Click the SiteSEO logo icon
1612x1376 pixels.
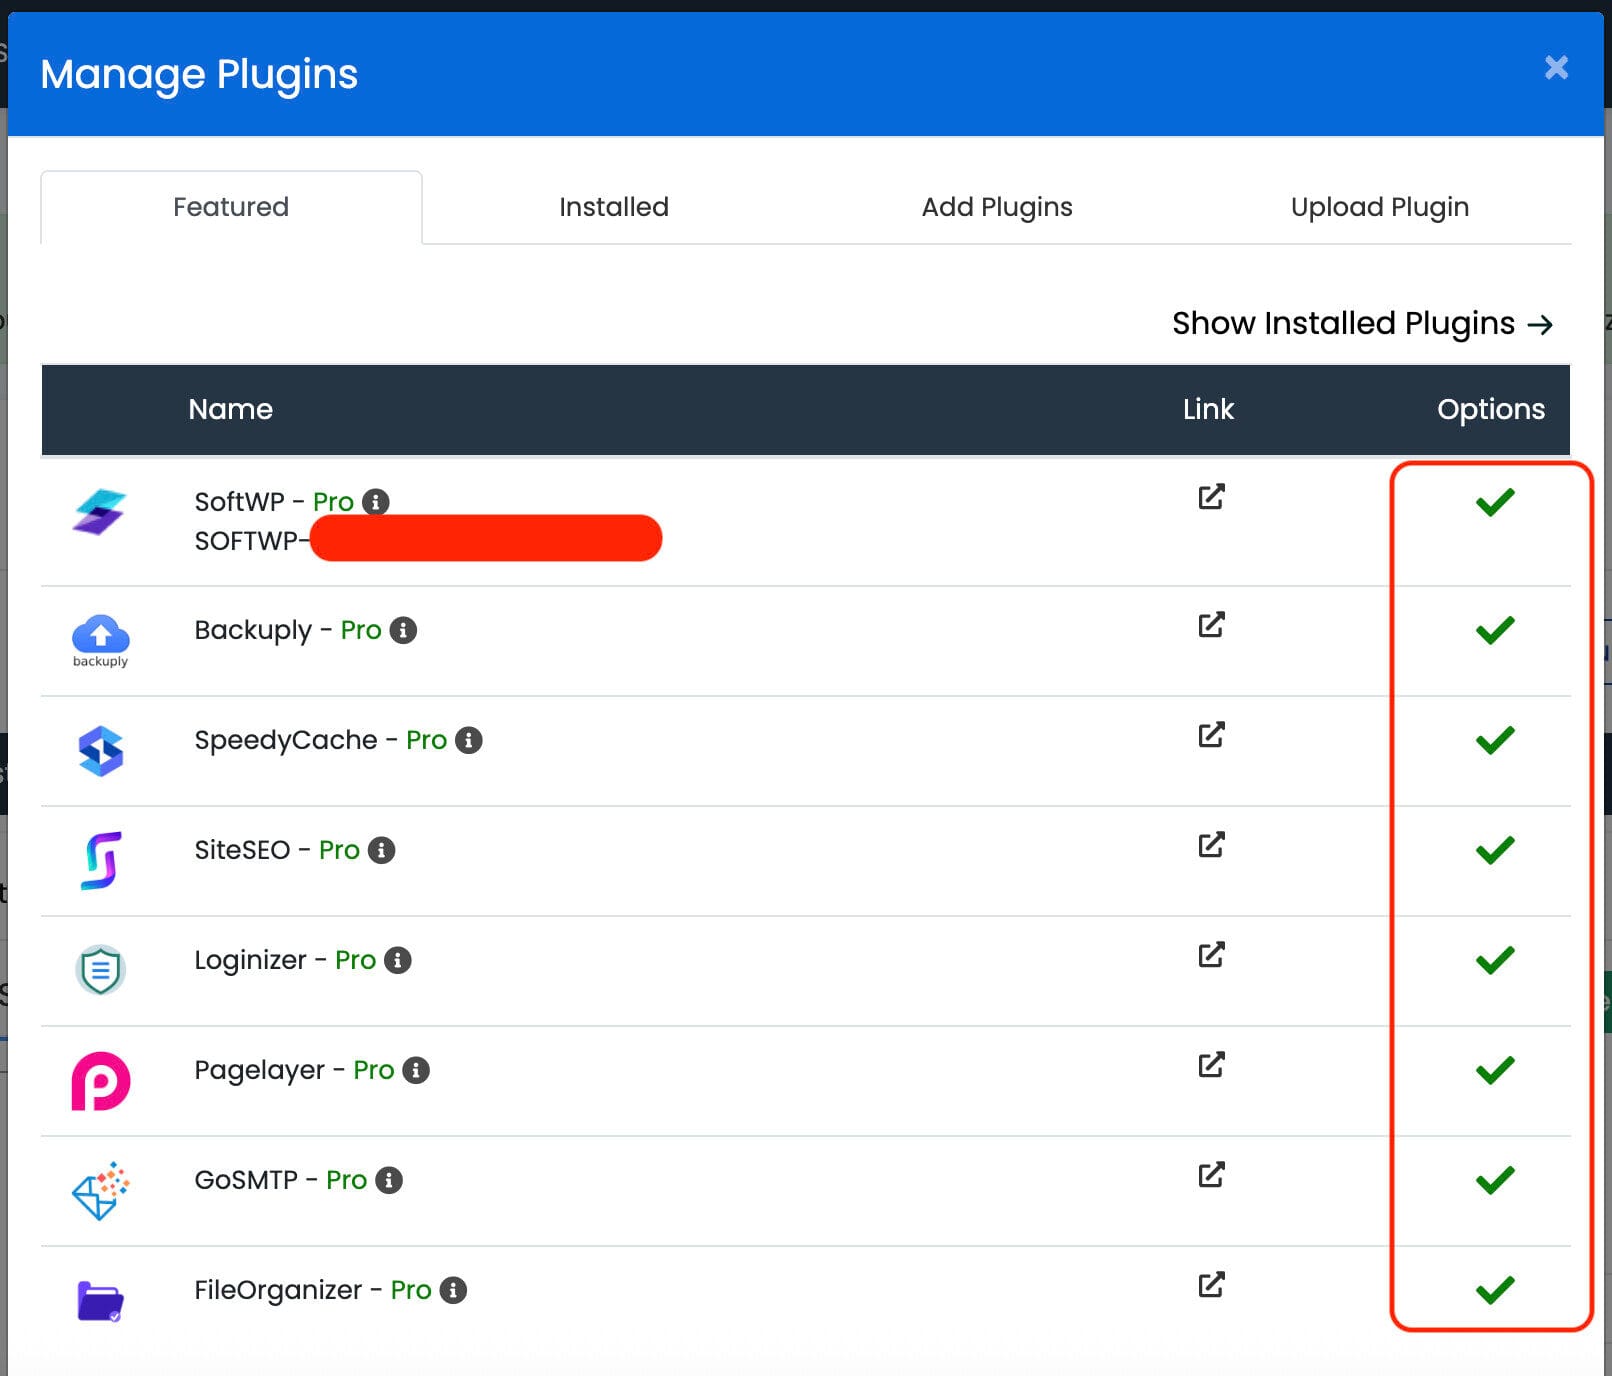coord(101,860)
